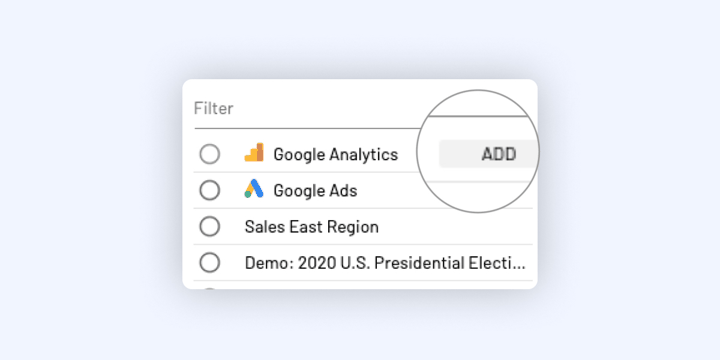Click empty space right of Sales East Region
This screenshot has width=720, height=360.
(455, 227)
